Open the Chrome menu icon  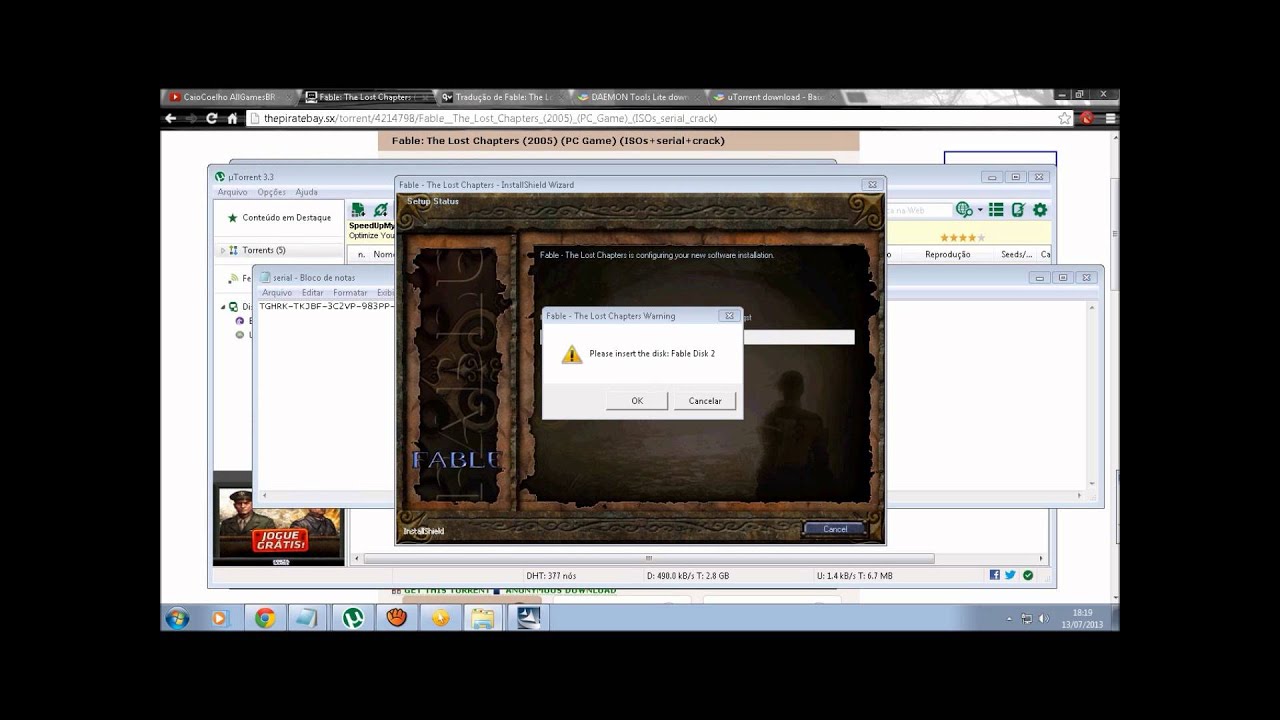click(x=1109, y=118)
